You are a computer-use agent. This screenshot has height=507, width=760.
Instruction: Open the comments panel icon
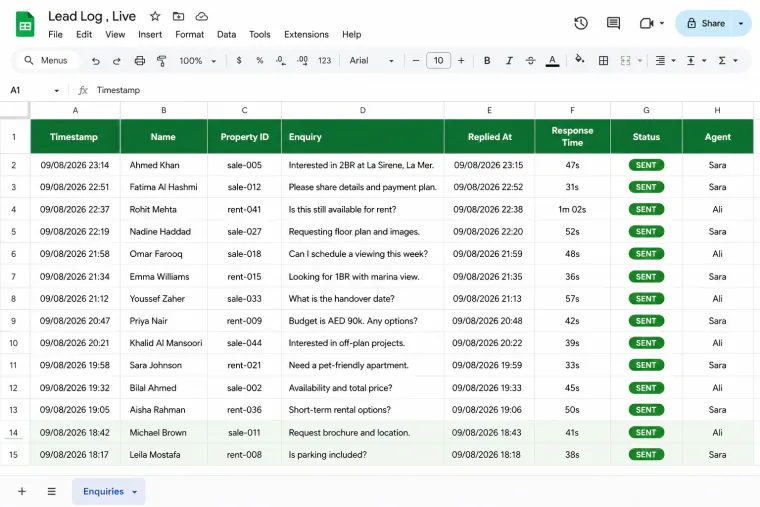(613, 23)
